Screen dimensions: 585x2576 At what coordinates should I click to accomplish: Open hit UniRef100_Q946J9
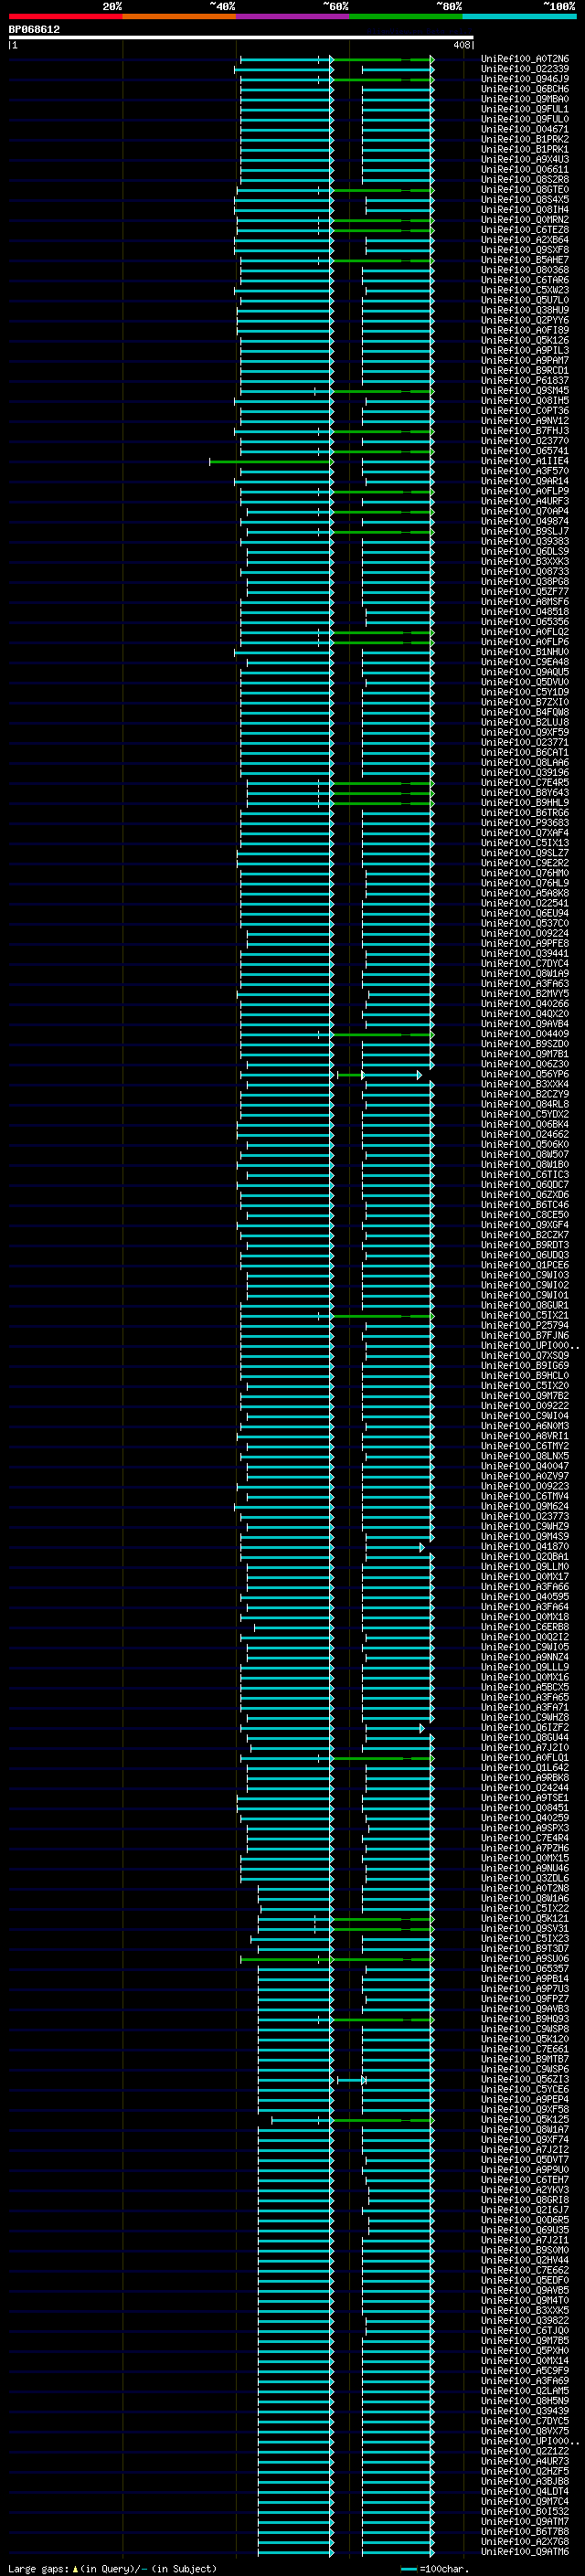(x=525, y=79)
